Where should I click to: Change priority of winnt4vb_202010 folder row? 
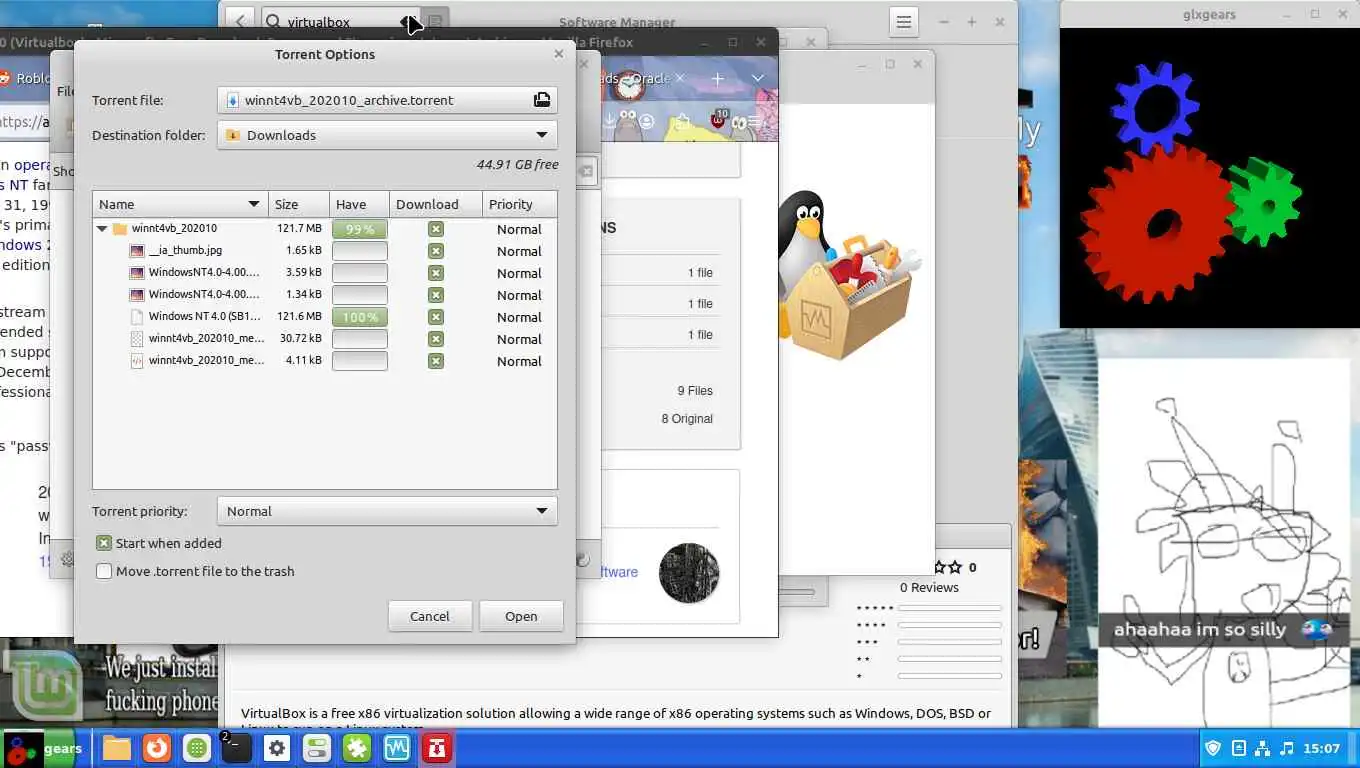tap(519, 229)
